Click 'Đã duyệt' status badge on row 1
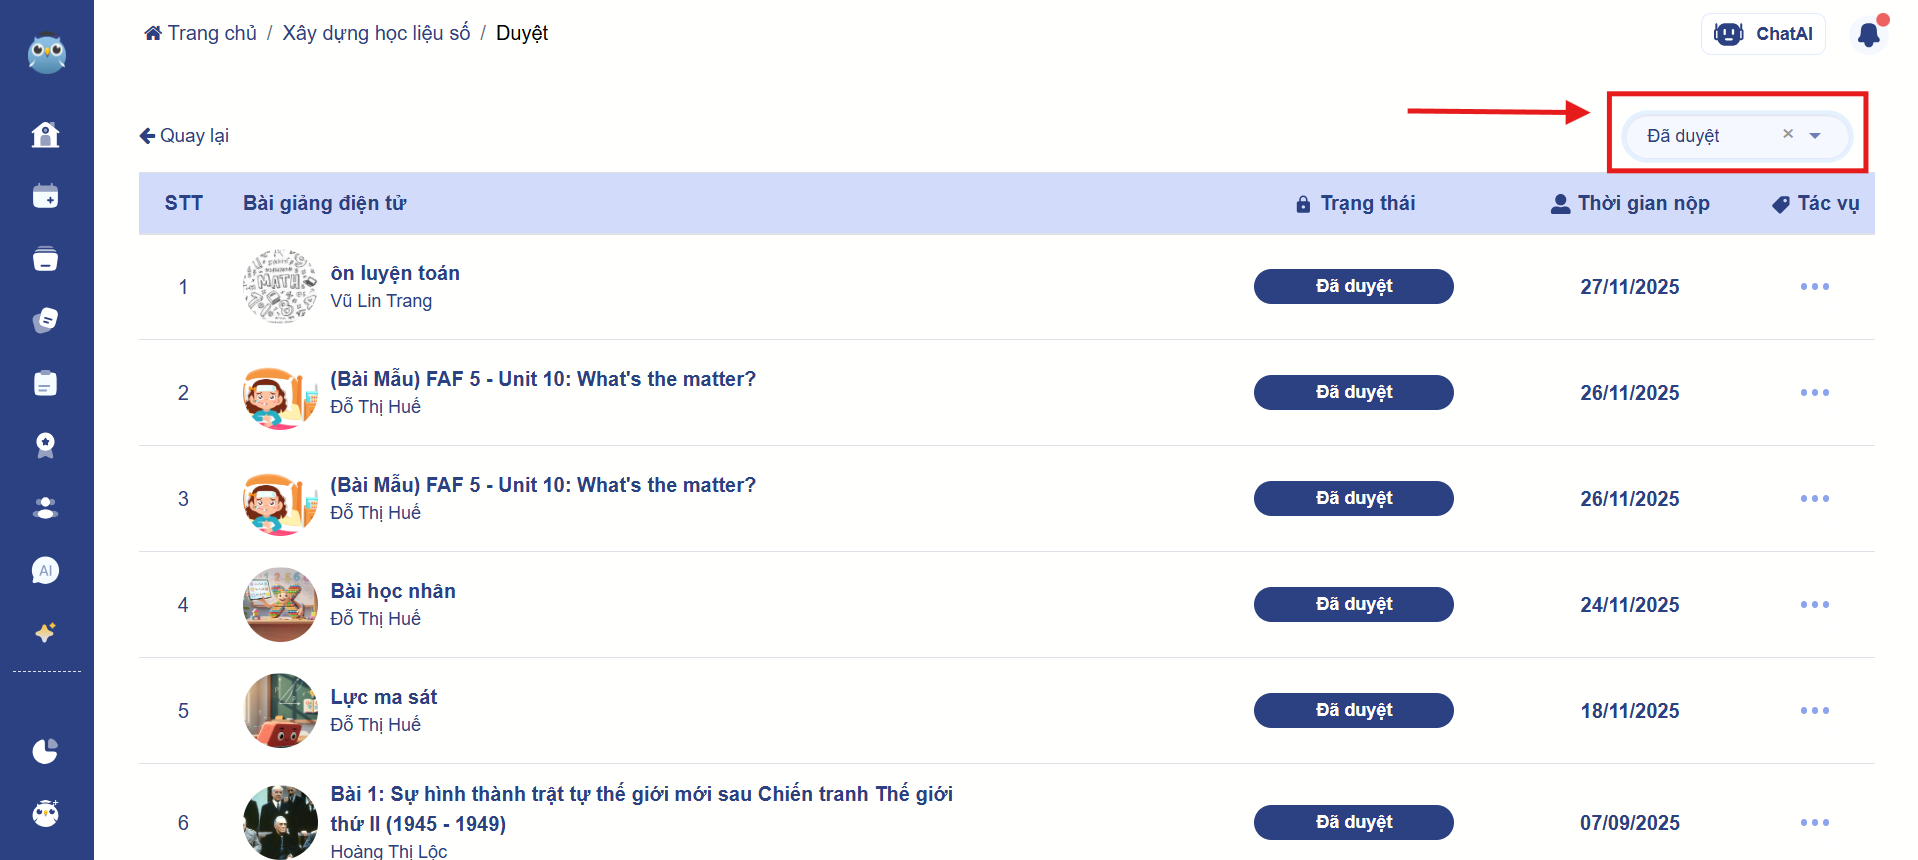The width and height of the screenshot is (1918, 860). (1353, 287)
